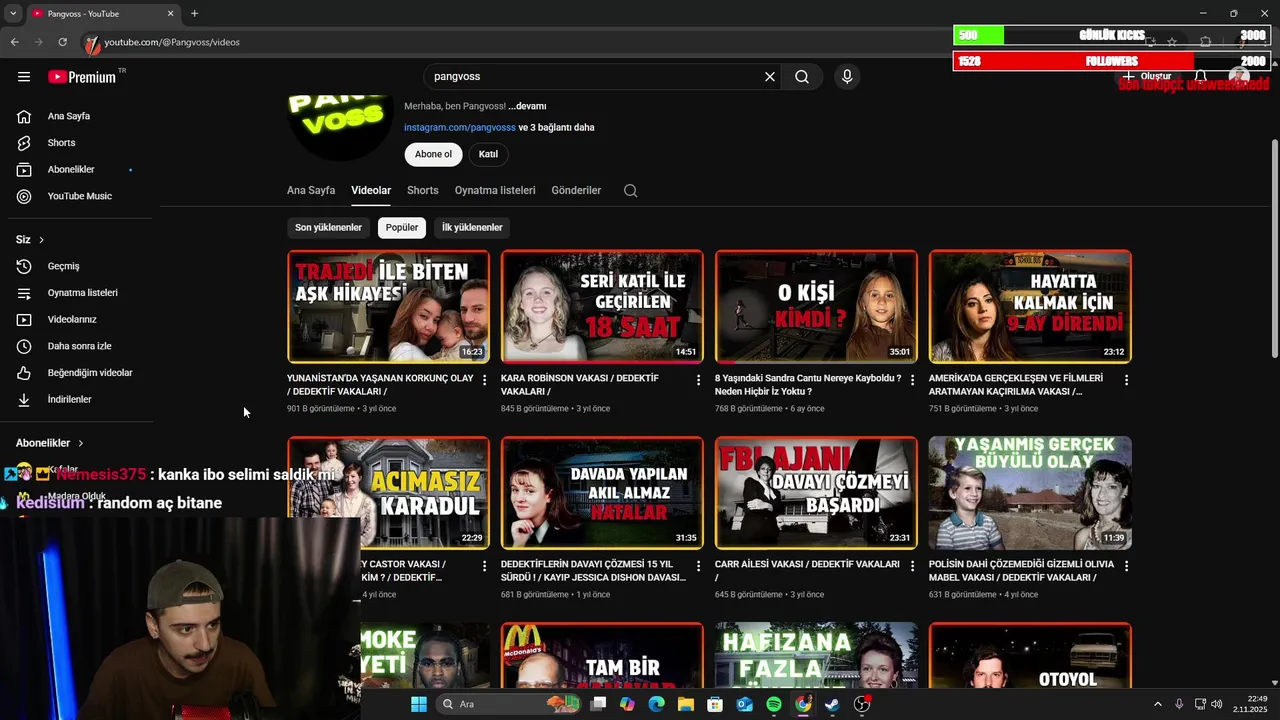Click the Abone ol subscribe button
Image resolution: width=1280 pixels, height=720 pixels.
pyautogui.click(x=433, y=154)
